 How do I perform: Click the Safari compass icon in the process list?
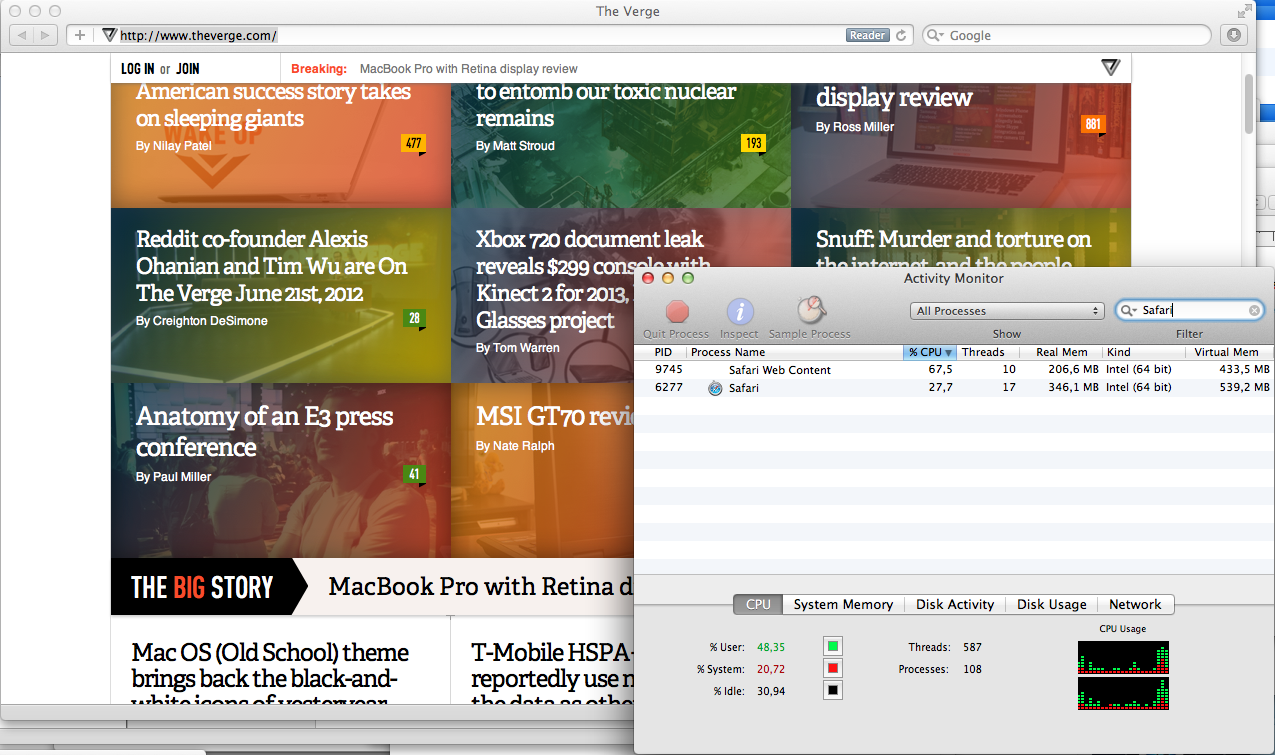[715, 388]
